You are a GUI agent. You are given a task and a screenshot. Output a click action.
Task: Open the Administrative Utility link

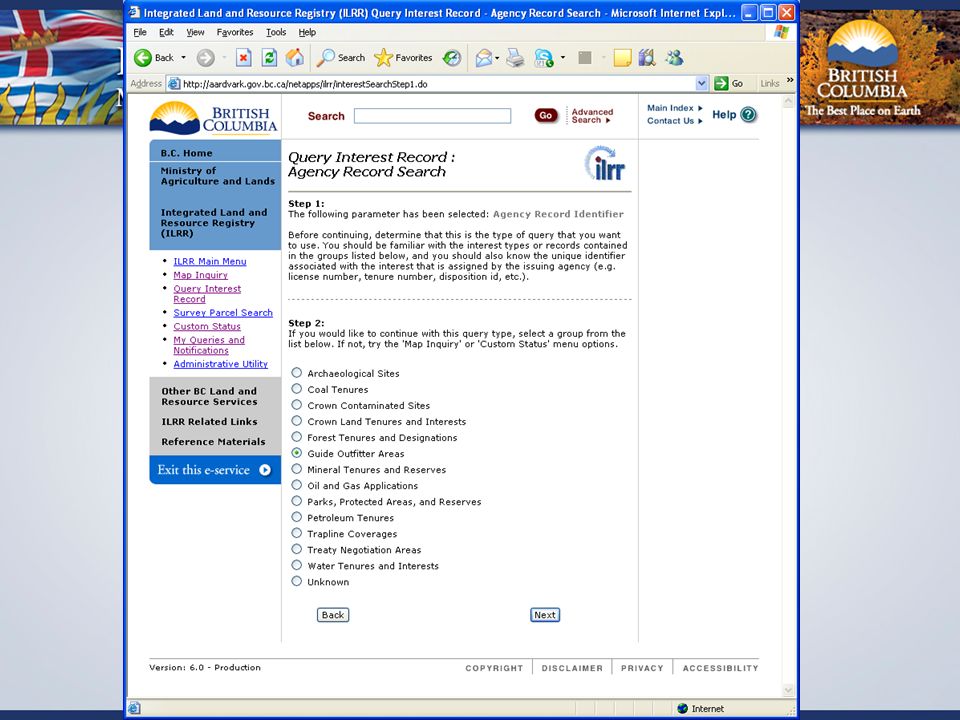(x=220, y=364)
